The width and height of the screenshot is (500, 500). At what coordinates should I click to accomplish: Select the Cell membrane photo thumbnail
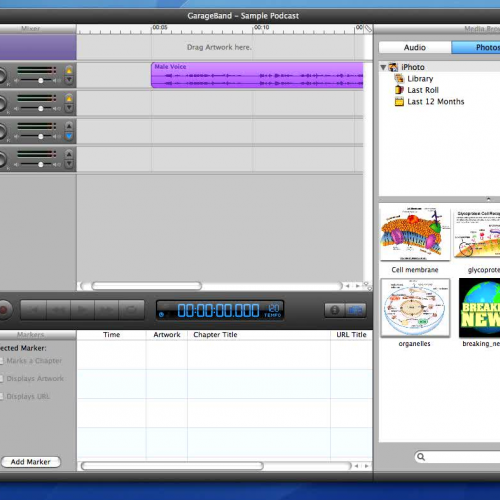(x=415, y=234)
